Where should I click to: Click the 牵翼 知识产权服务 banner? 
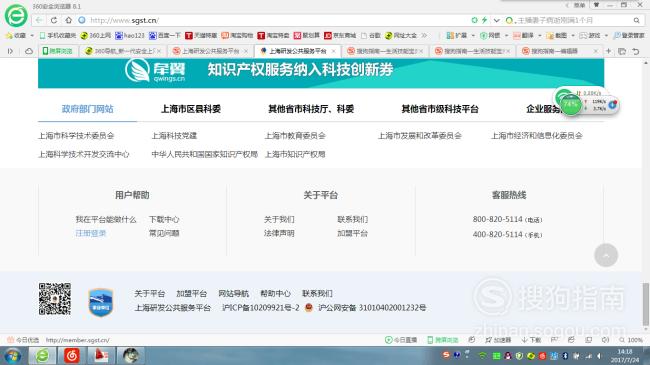(321, 73)
